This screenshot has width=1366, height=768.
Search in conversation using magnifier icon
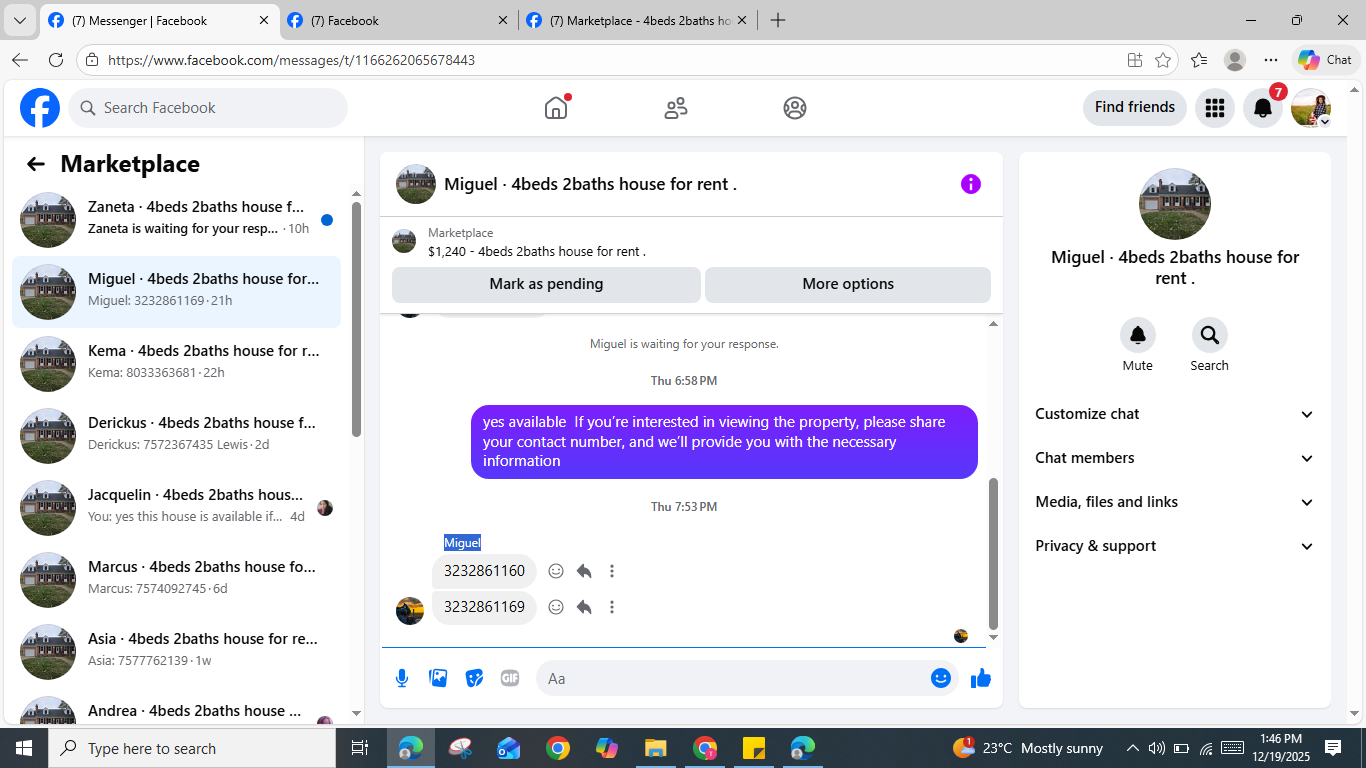point(1210,335)
